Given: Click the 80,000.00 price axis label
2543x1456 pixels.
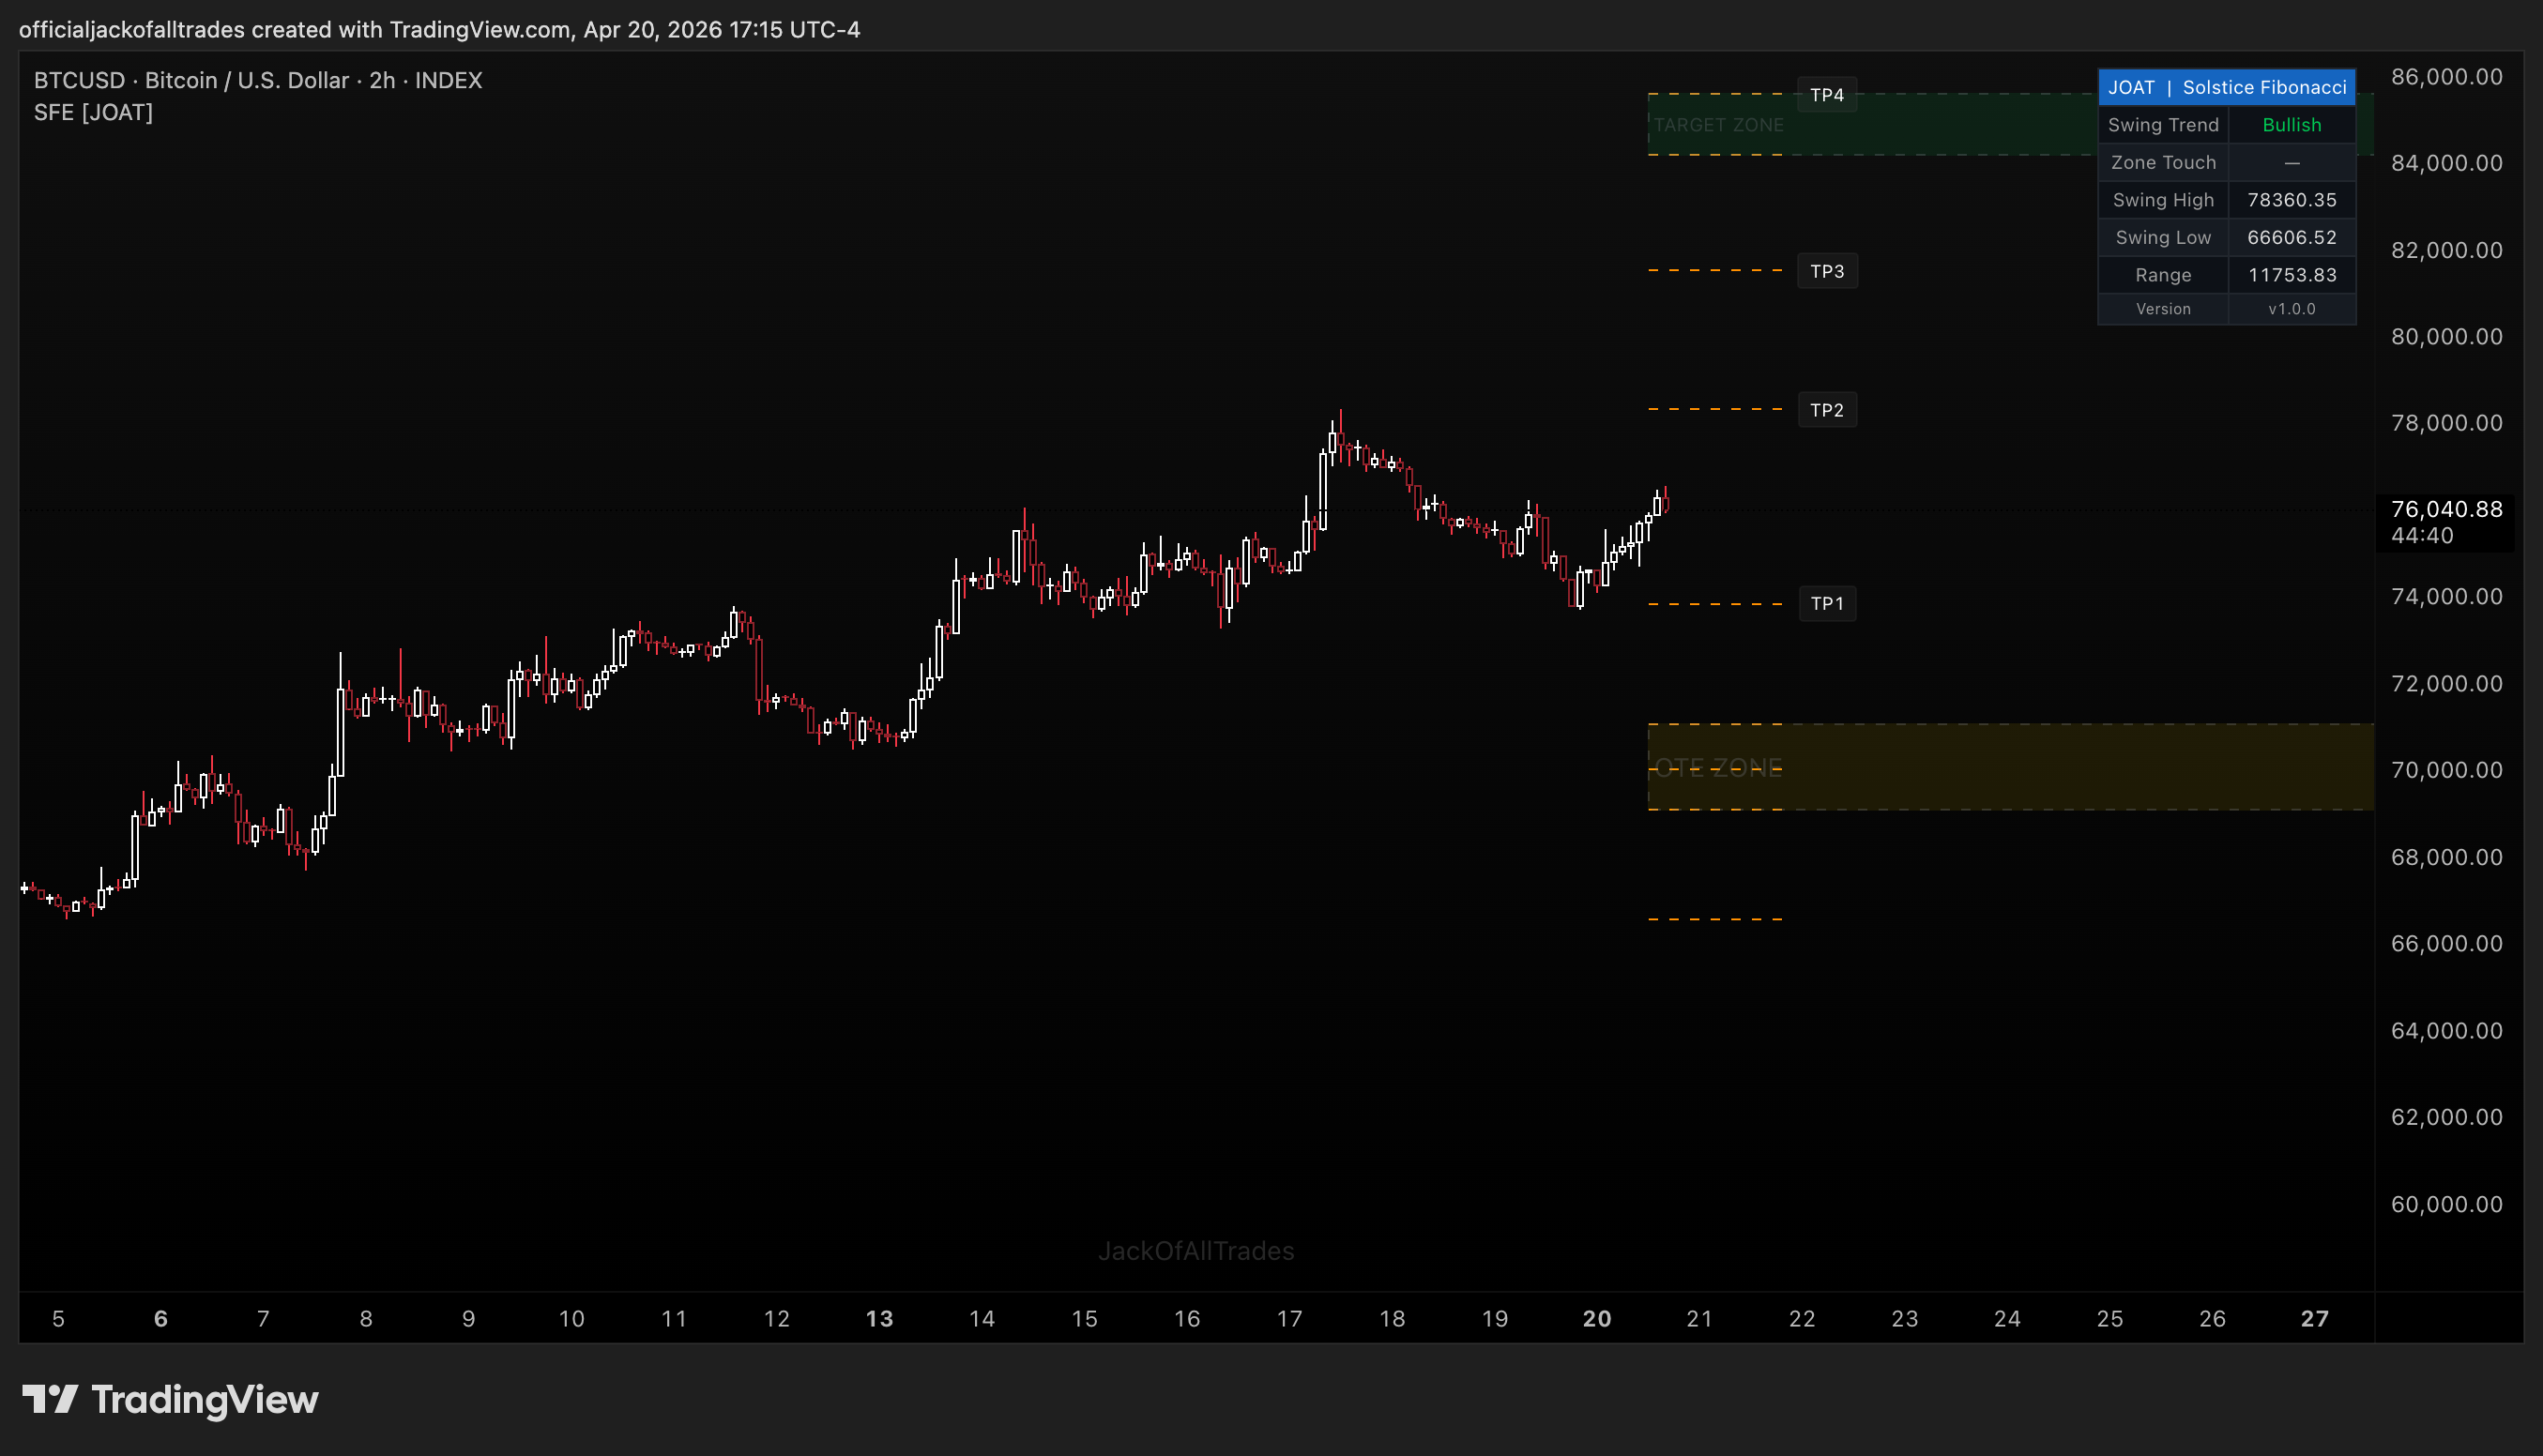Looking at the screenshot, I should point(2446,337).
